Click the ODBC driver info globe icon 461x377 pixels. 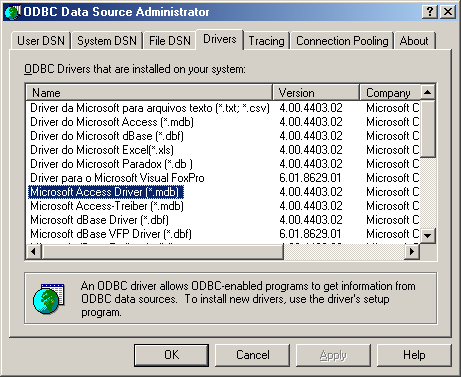pyautogui.click(x=49, y=298)
